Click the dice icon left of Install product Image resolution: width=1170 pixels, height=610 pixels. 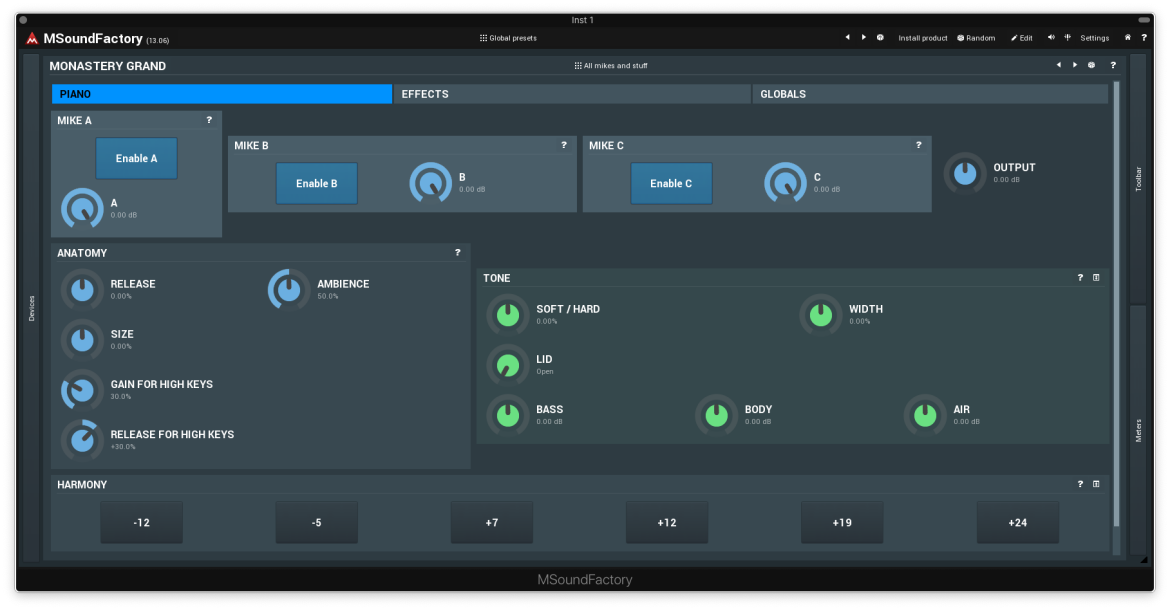pyautogui.click(x=880, y=37)
